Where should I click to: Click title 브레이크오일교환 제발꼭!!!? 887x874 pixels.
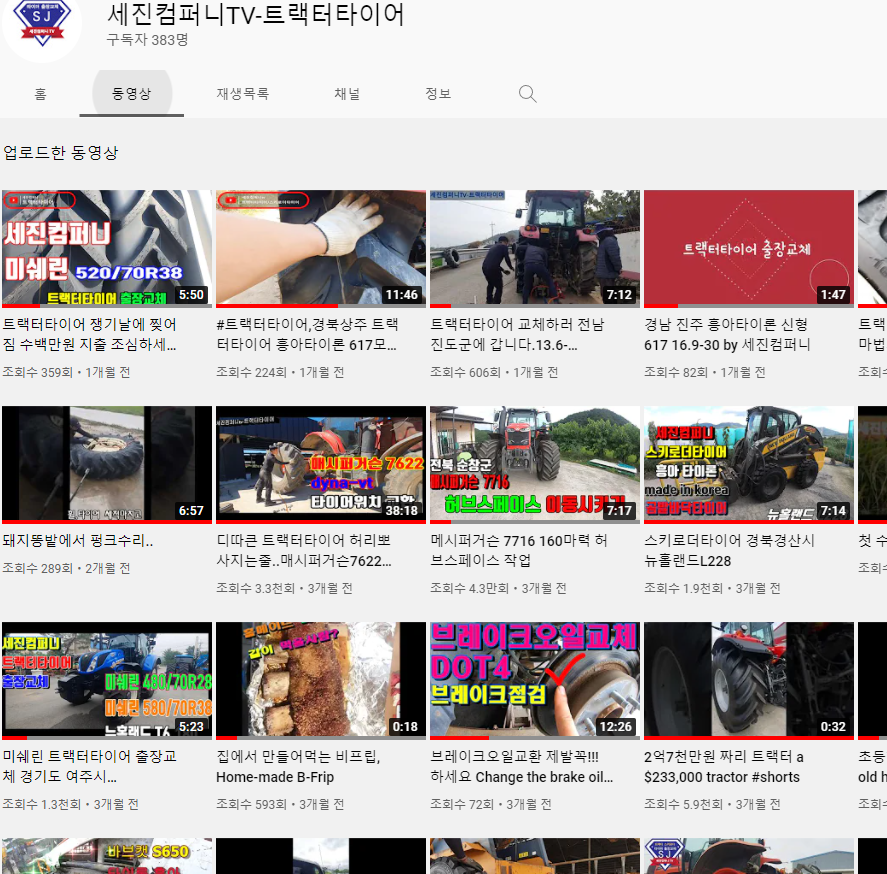tap(522, 767)
